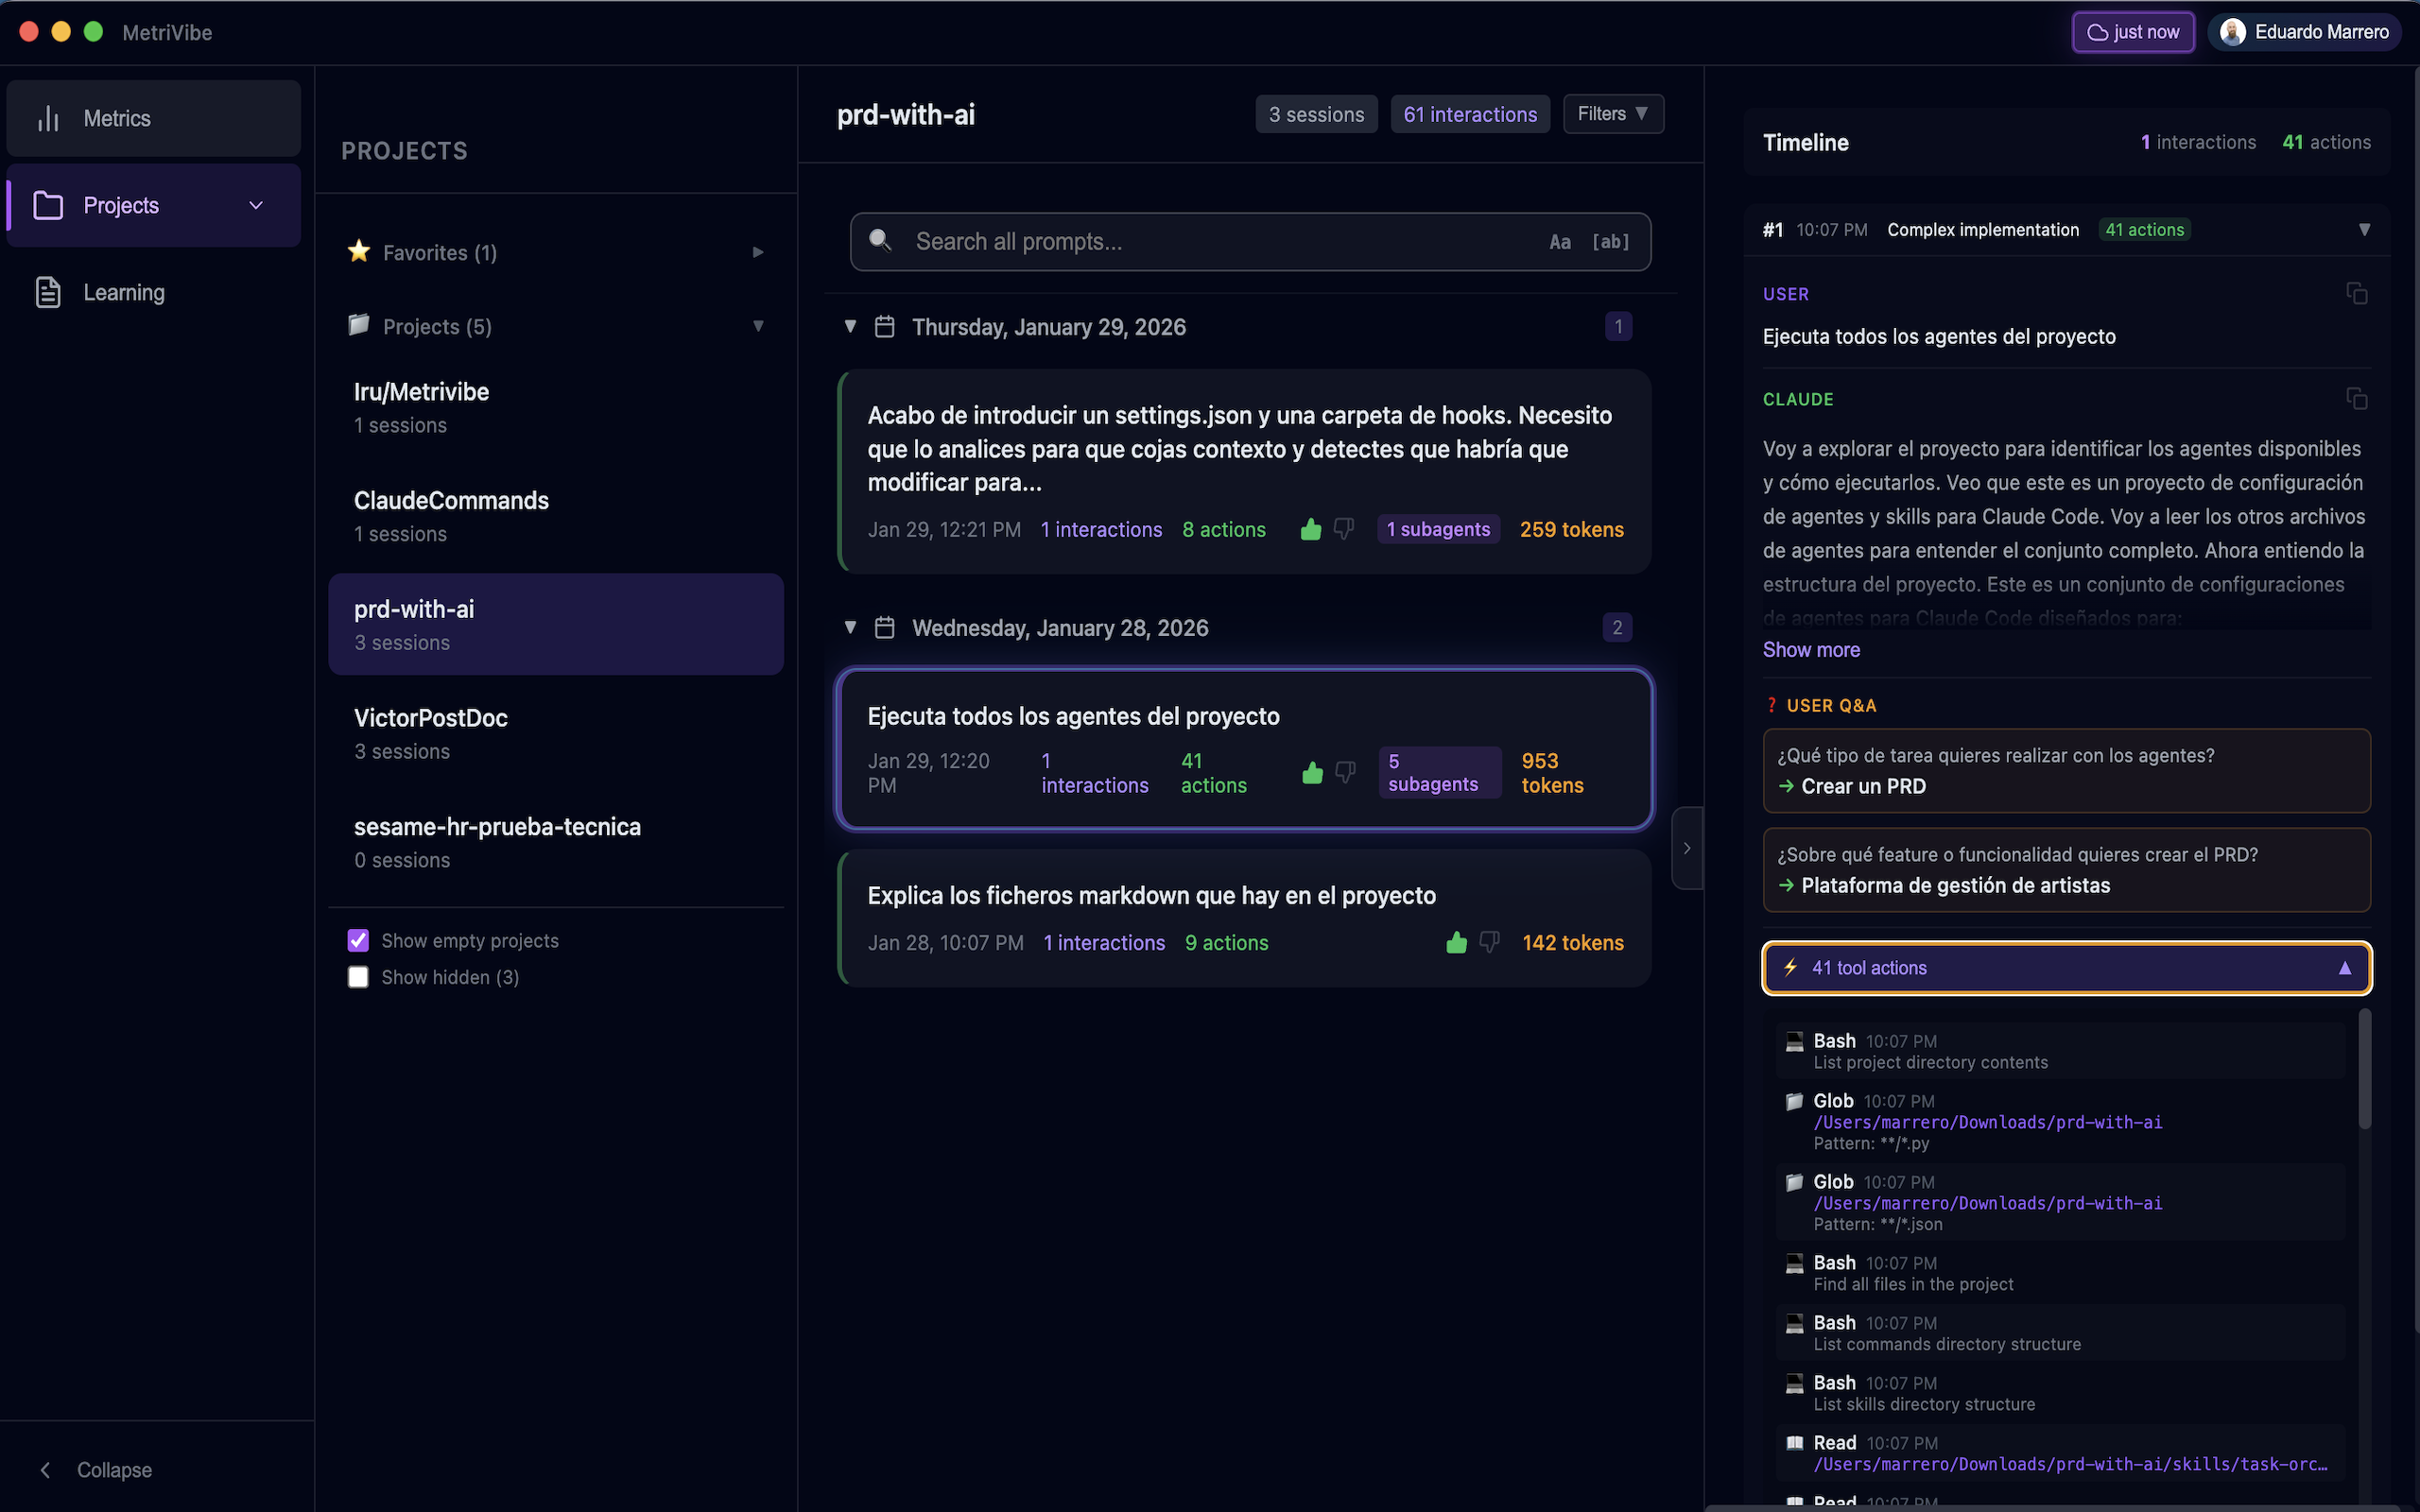Screen dimensions: 2420x1512
Task: Click the search magnifying glass icon
Action: [x=881, y=241]
